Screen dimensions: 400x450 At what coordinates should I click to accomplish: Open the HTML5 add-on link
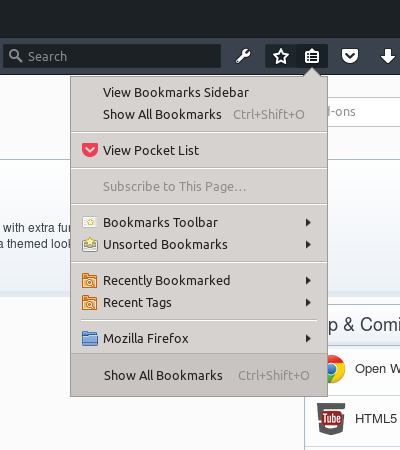[x=376, y=419]
